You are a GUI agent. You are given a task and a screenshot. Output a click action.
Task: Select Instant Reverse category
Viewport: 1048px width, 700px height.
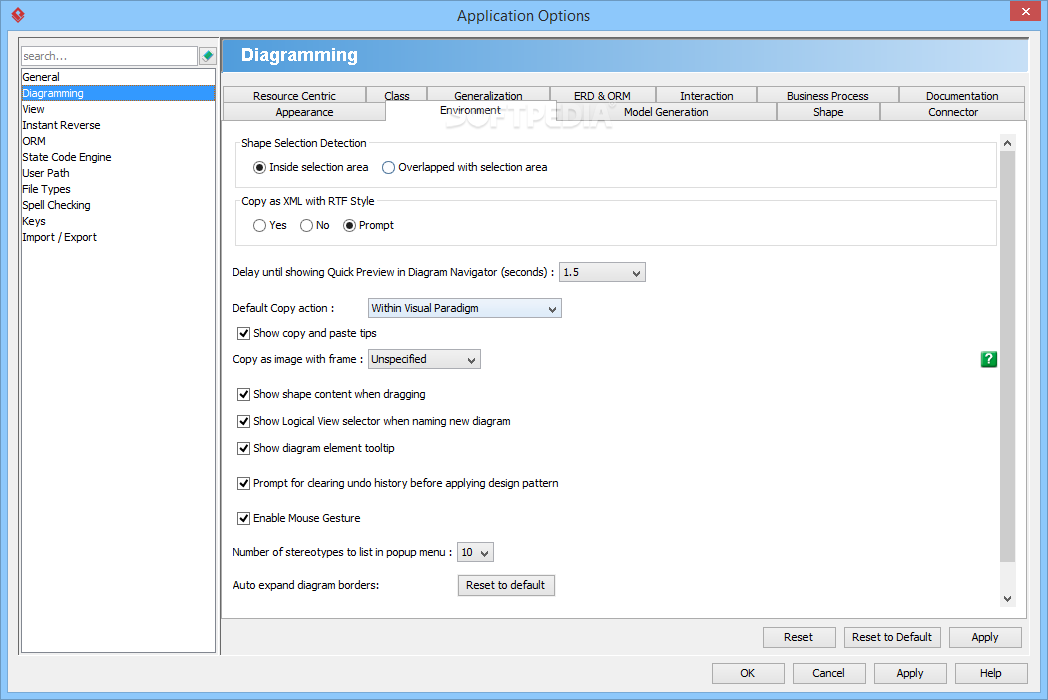click(118, 125)
